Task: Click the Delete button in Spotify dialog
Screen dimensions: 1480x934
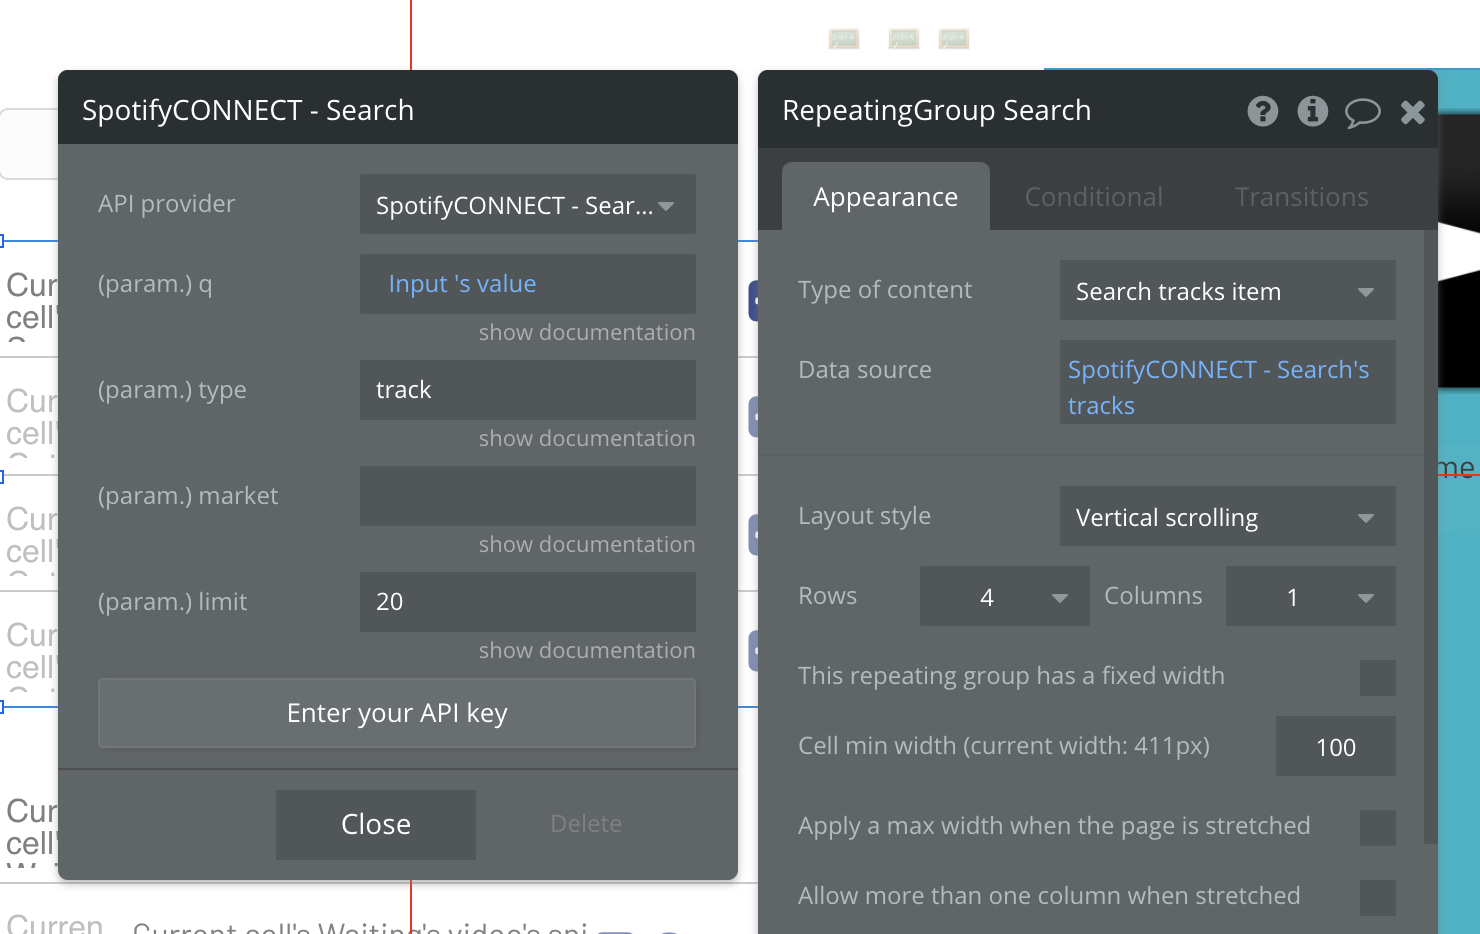Action: click(586, 824)
